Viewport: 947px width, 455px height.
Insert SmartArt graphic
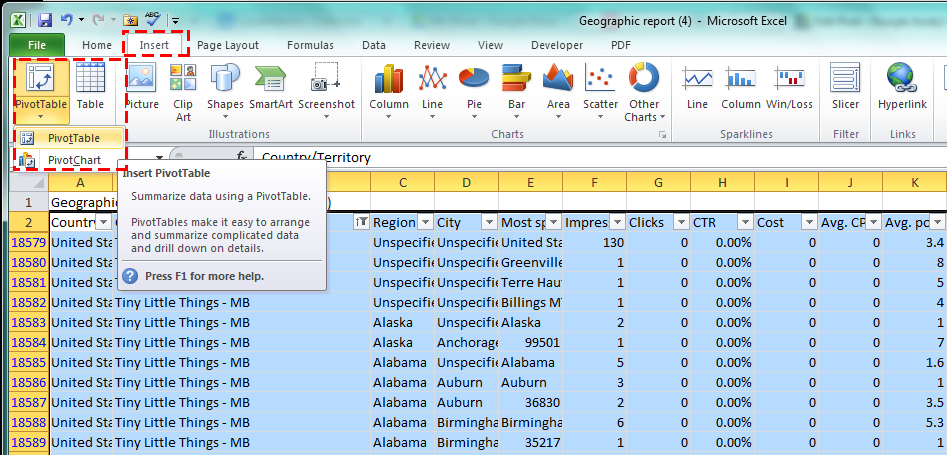coord(271,87)
